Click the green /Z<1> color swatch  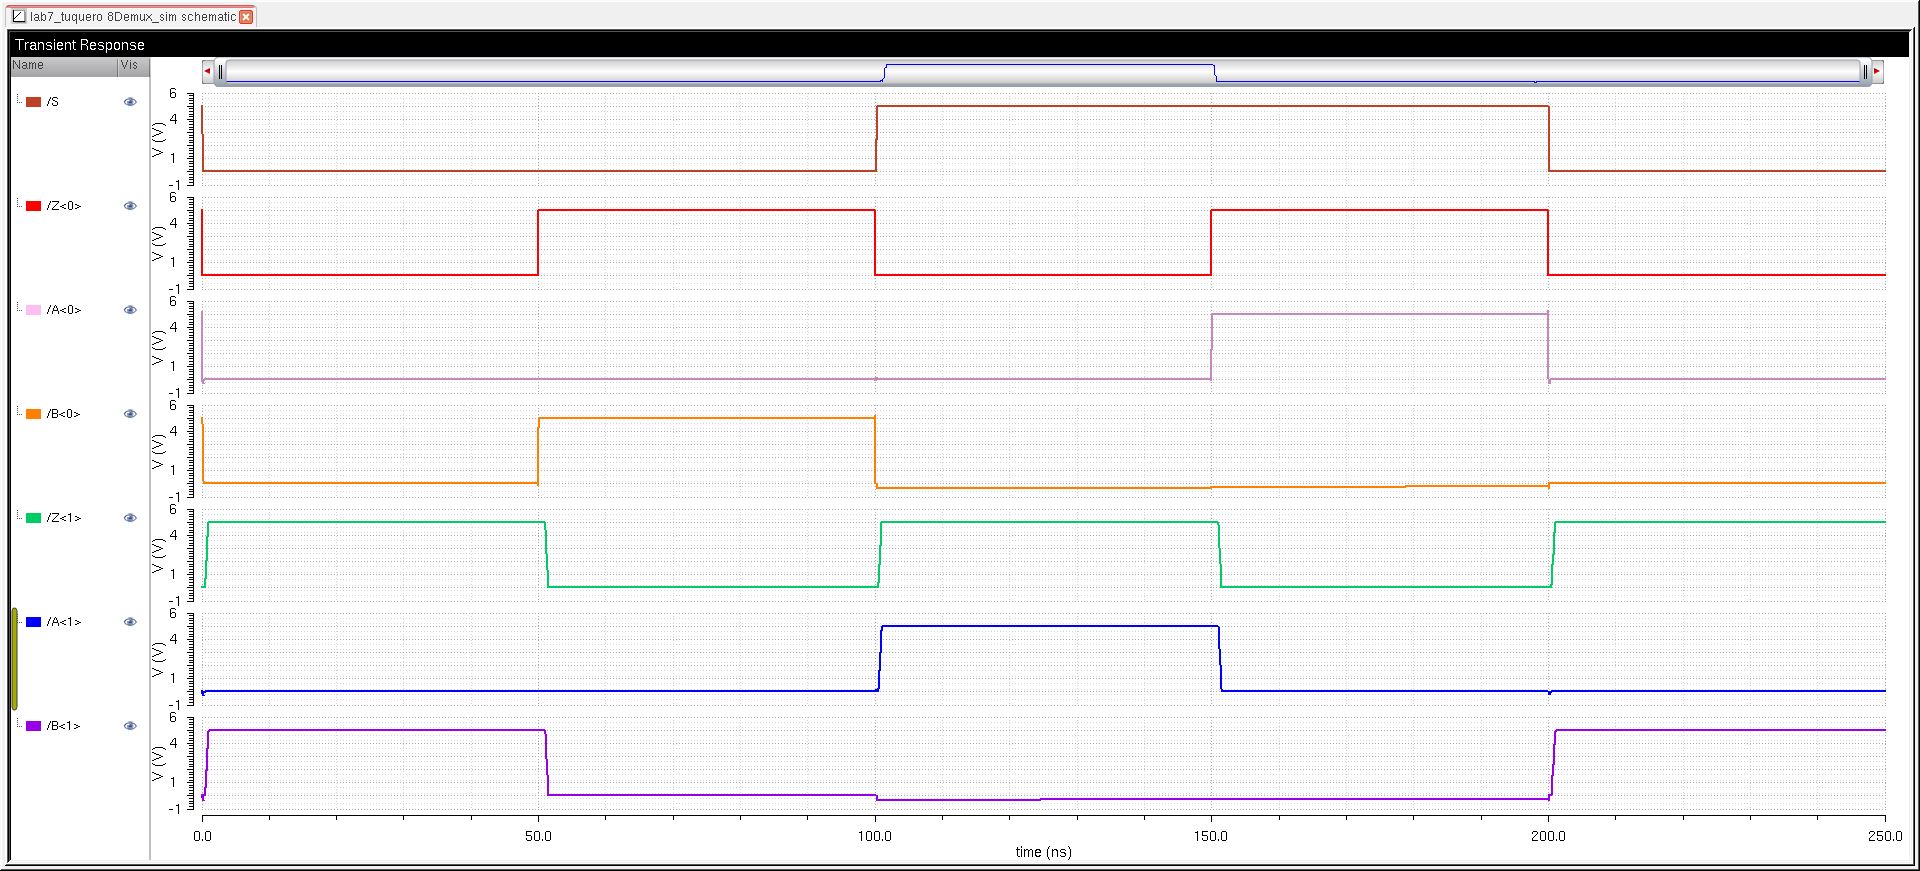click(x=33, y=518)
